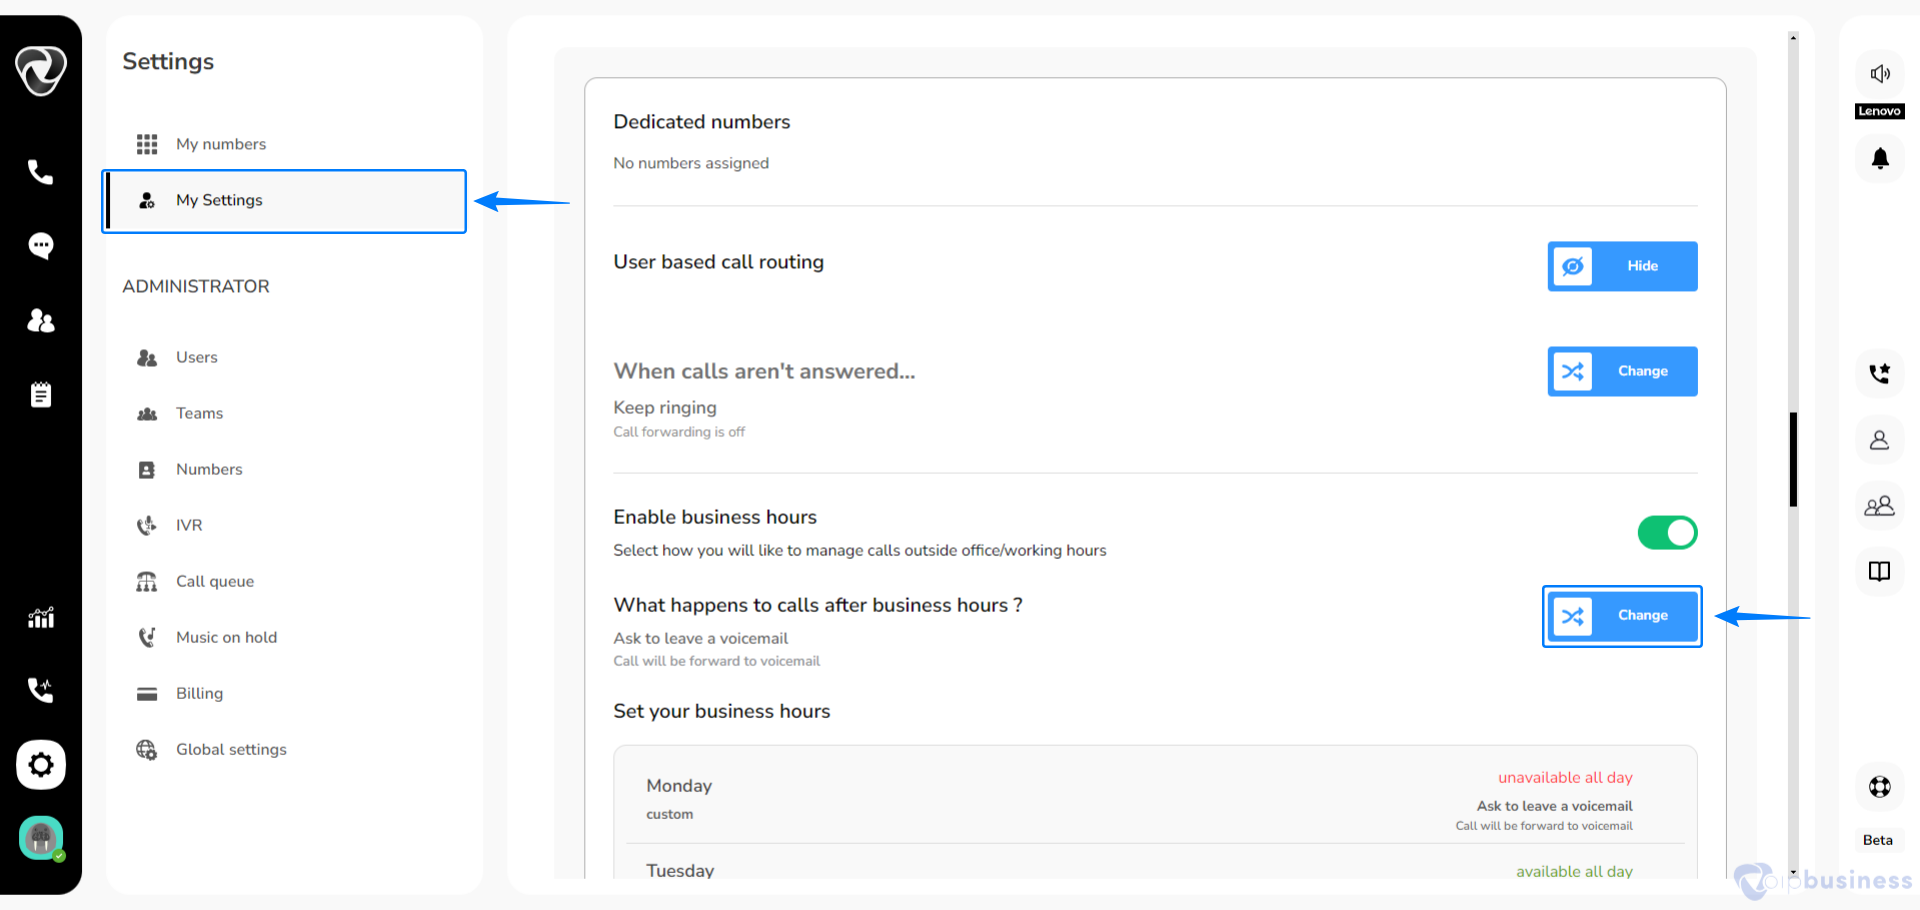Open My numbers in settings
The height and width of the screenshot is (910, 1920).
pyautogui.click(x=221, y=144)
